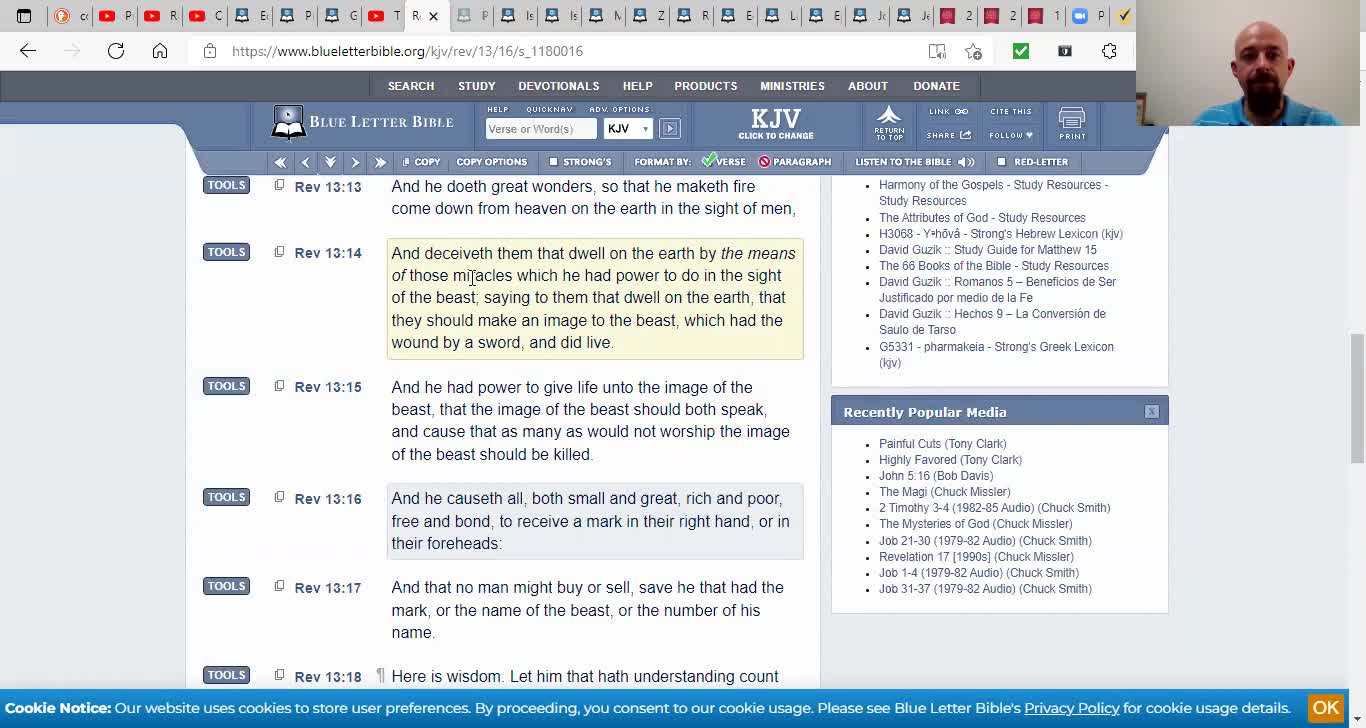This screenshot has width=1366, height=728.
Task: Click the page vertical scrollbar thumb
Action: [1357, 399]
